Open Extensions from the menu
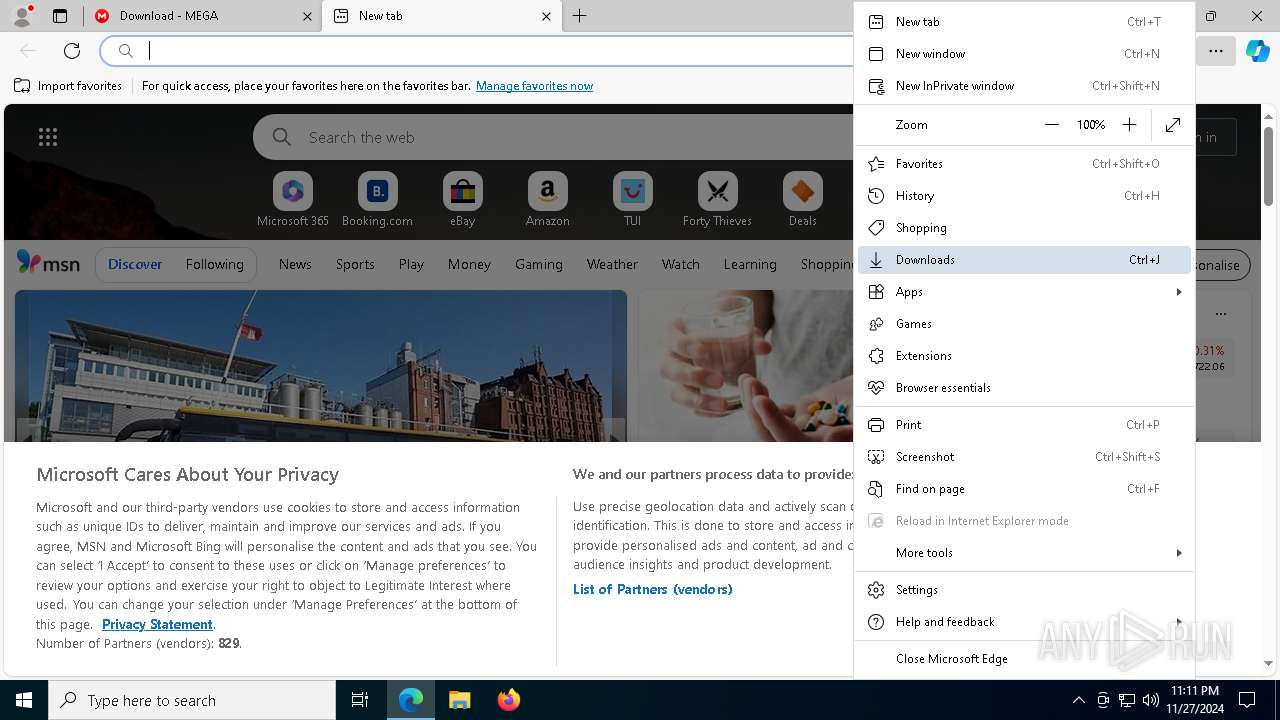 coord(1024,356)
